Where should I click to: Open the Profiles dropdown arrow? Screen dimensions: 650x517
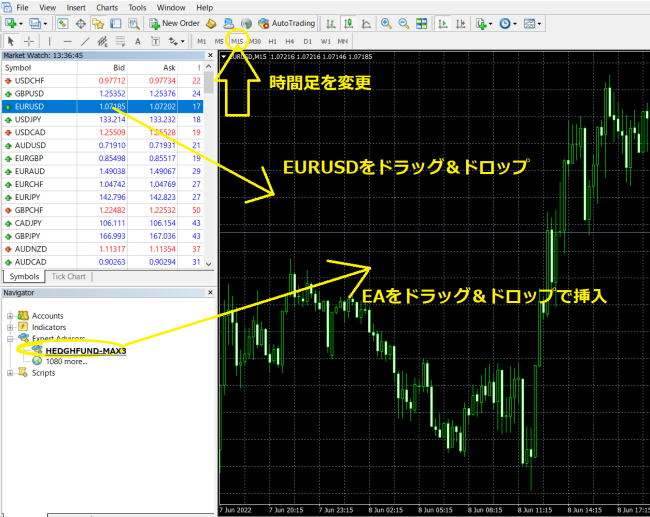click(45, 24)
